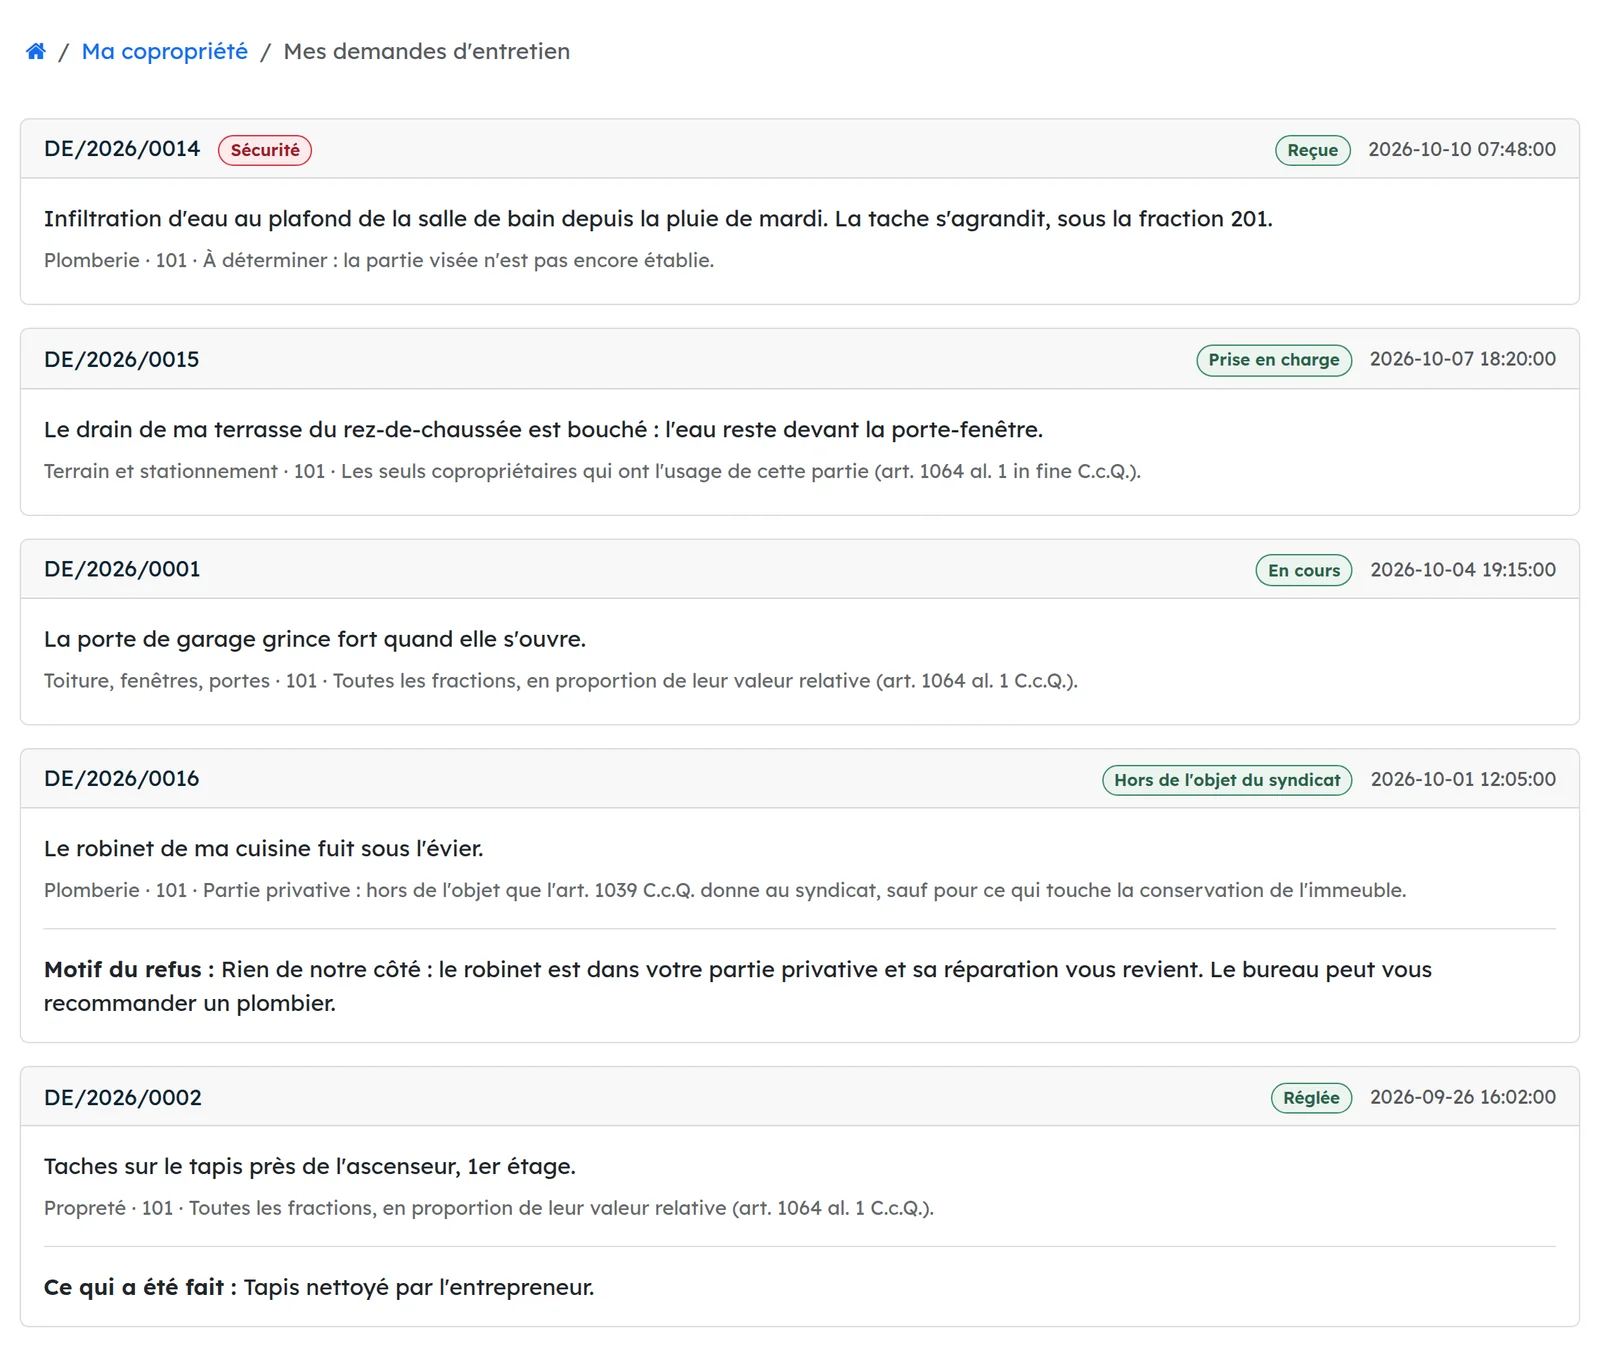
Task: Click the Motif du refus explanation
Action: [738, 986]
